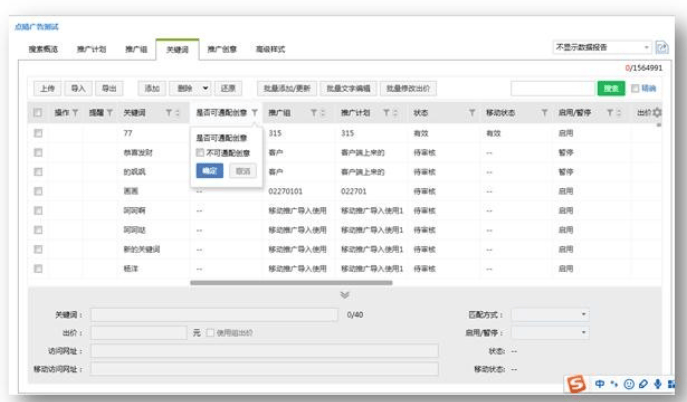Viewport: 687px width, 402px height.
Task: Open the 不显示数据报告 dropdown
Action: point(602,47)
